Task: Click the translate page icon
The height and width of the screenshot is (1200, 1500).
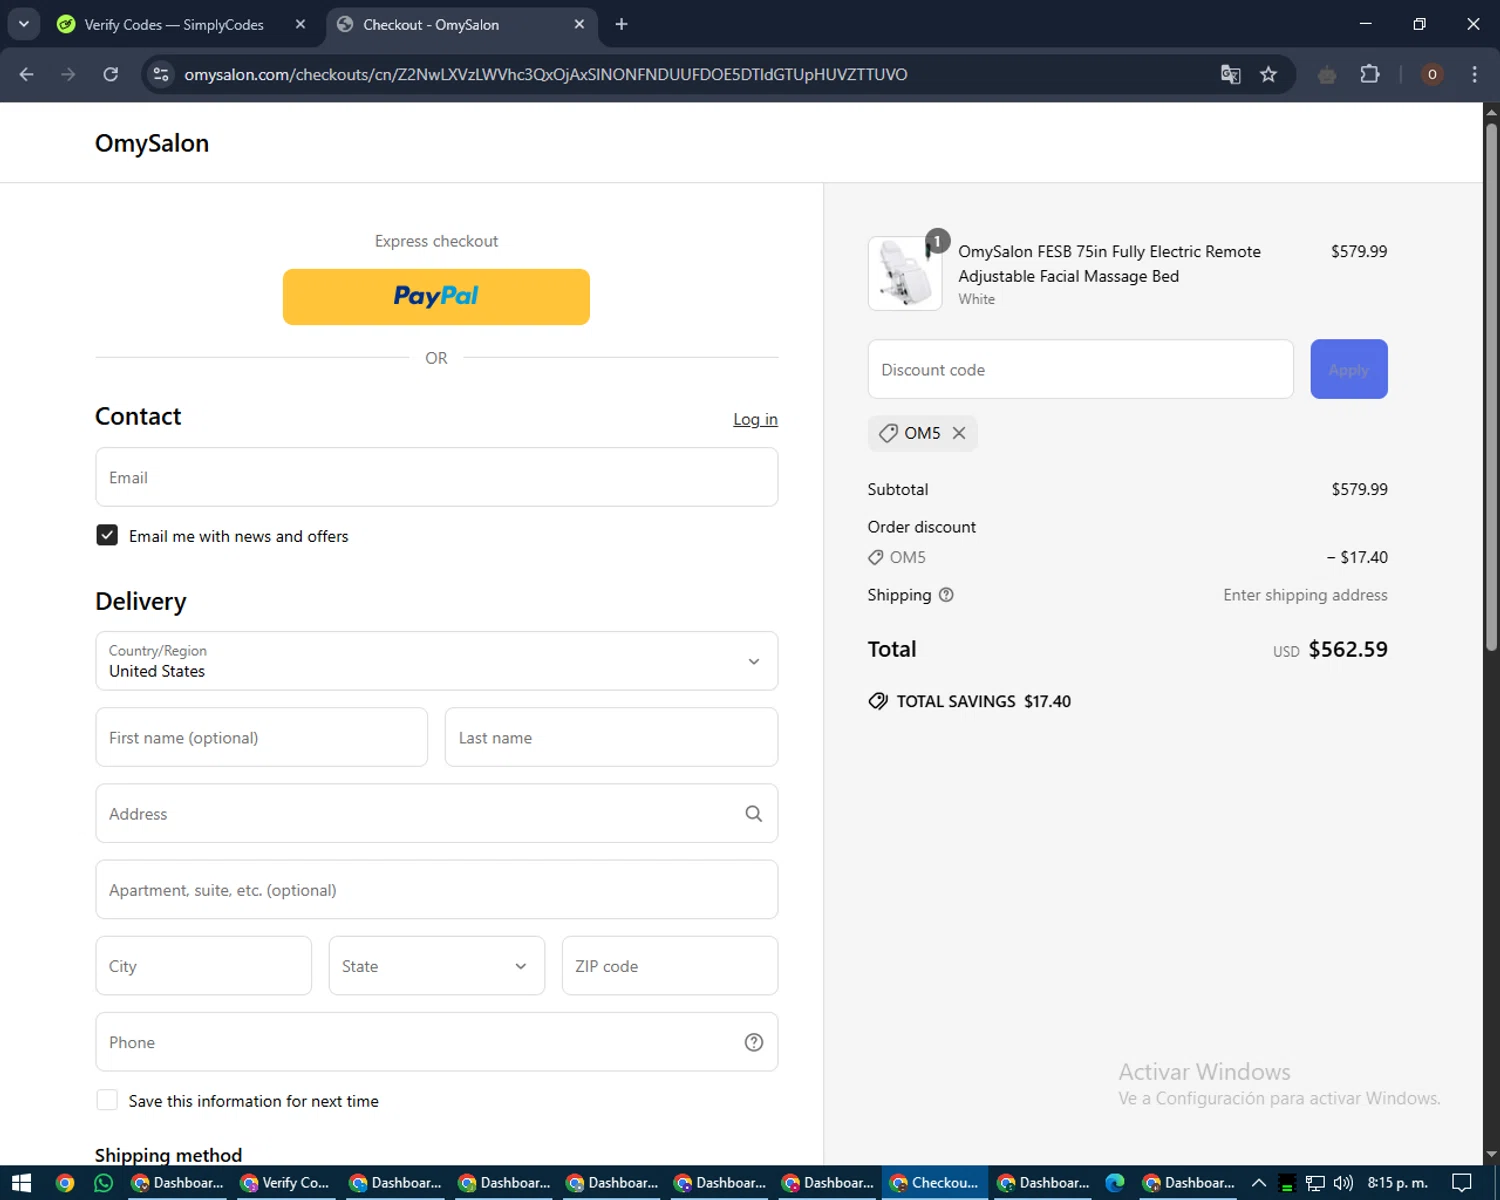Action: pyautogui.click(x=1231, y=74)
